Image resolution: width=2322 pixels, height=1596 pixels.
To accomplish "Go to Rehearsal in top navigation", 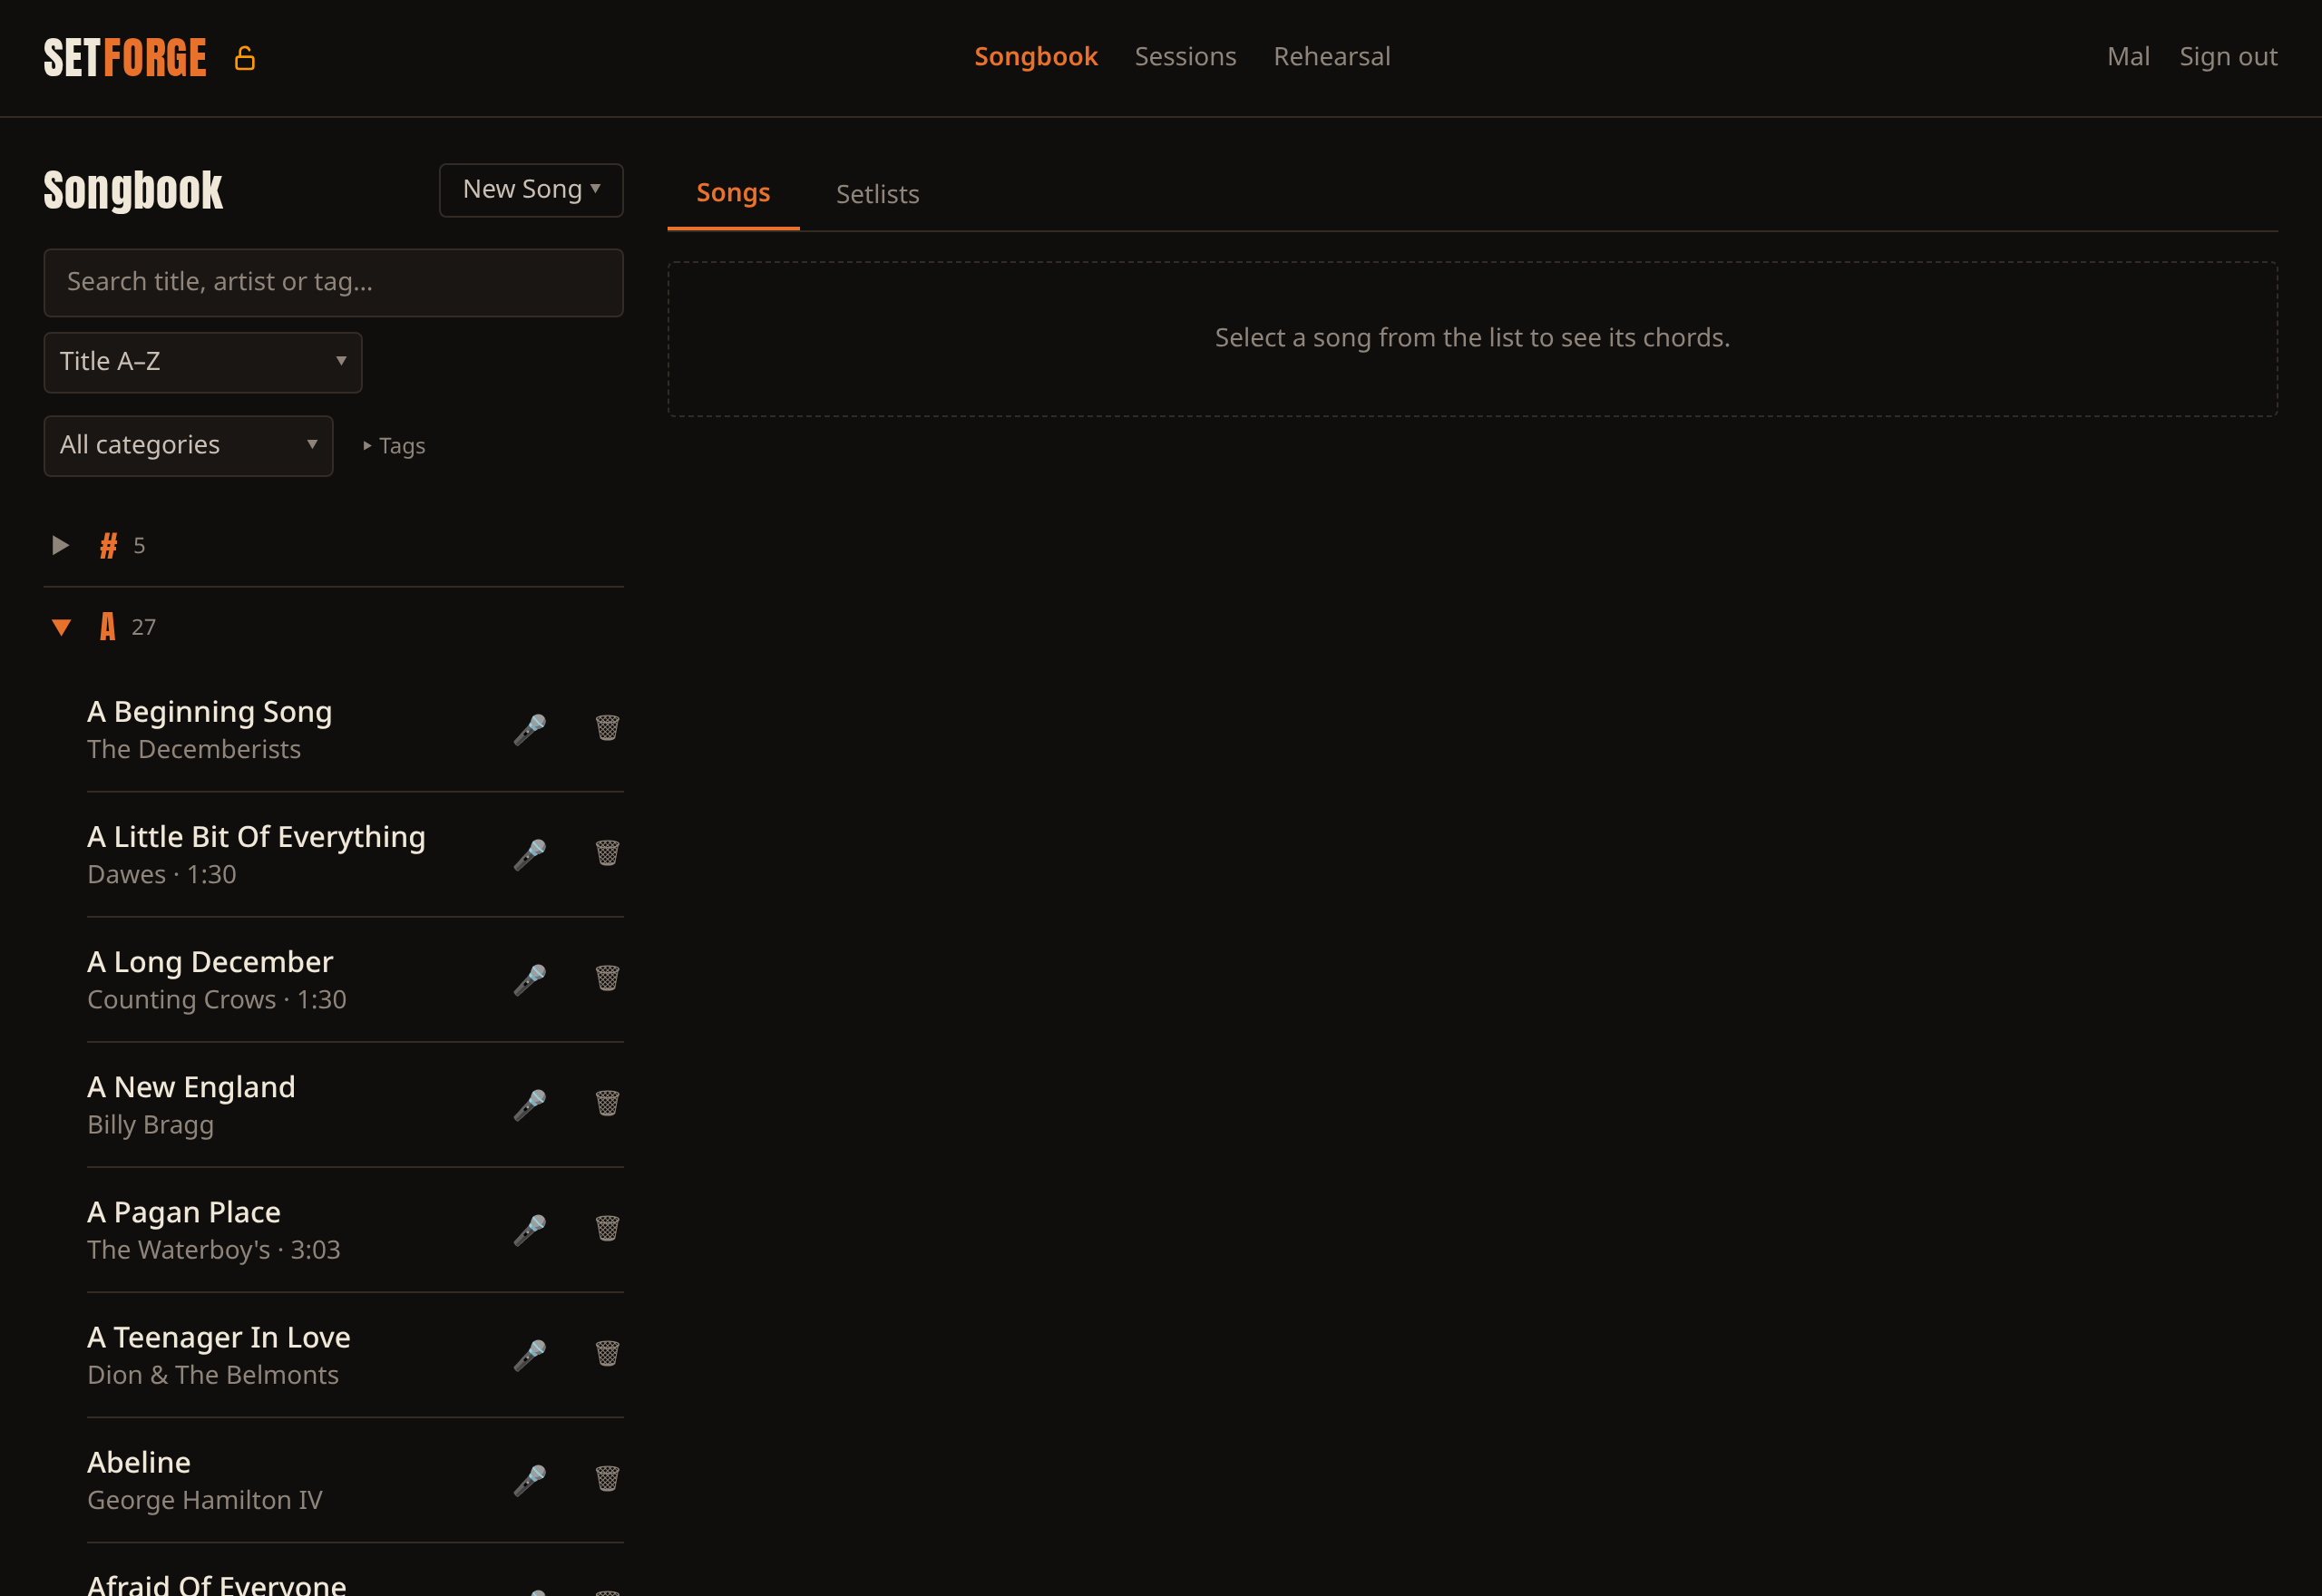I will coord(1331,57).
